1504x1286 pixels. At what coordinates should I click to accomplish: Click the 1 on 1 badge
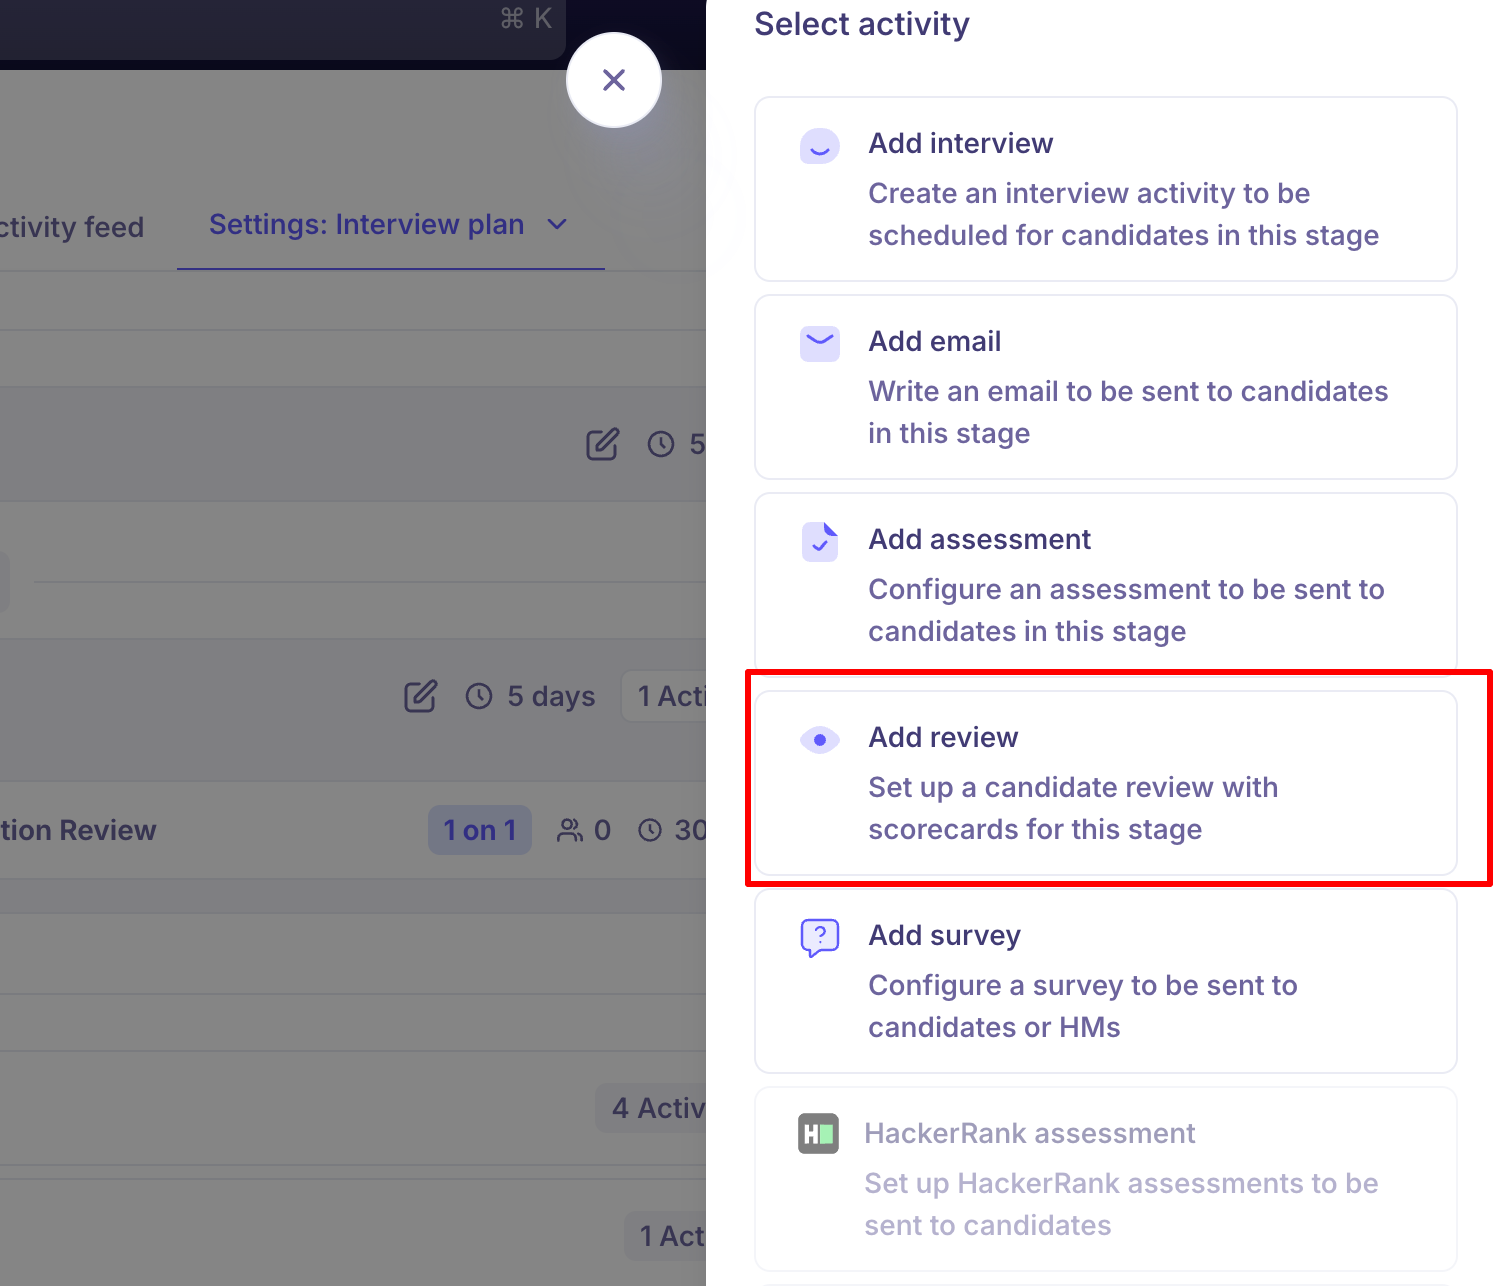pos(479,830)
